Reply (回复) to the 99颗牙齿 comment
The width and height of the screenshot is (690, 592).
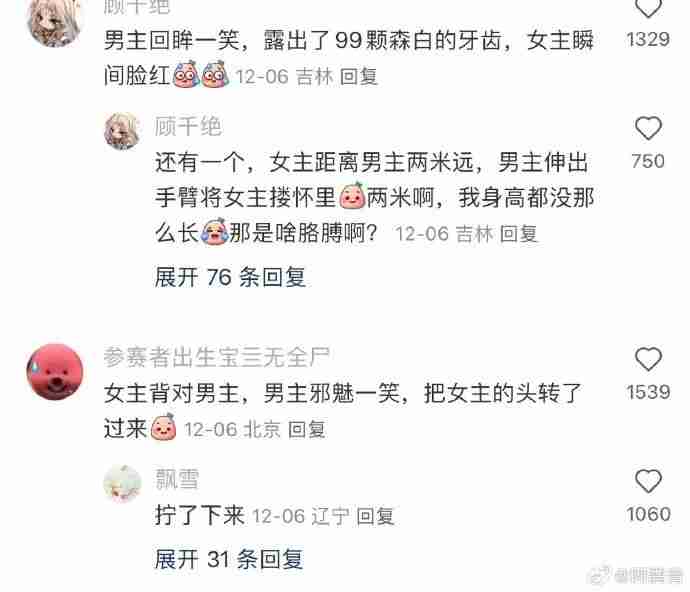pyautogui.click(x=359, y=77)
